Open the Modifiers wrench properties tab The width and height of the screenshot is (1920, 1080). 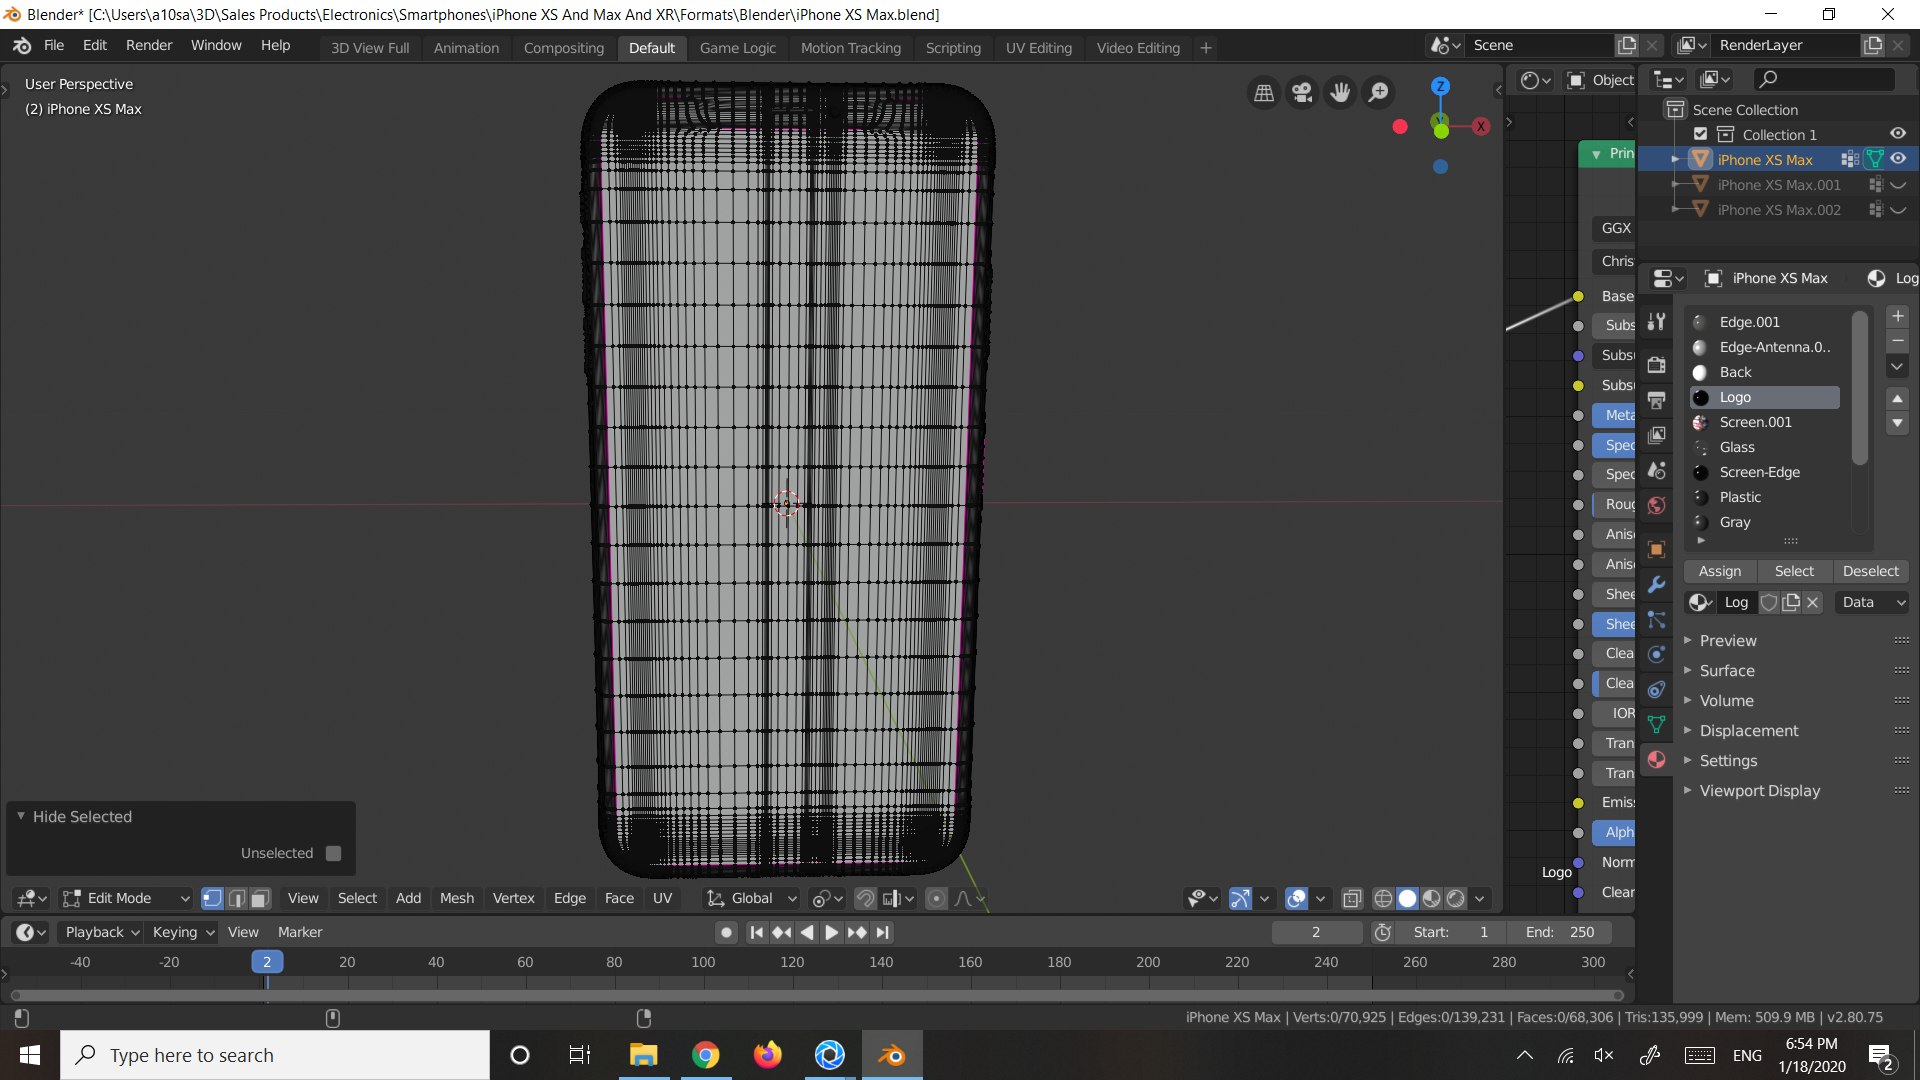pyautogui.click(x=1657, y=584)
